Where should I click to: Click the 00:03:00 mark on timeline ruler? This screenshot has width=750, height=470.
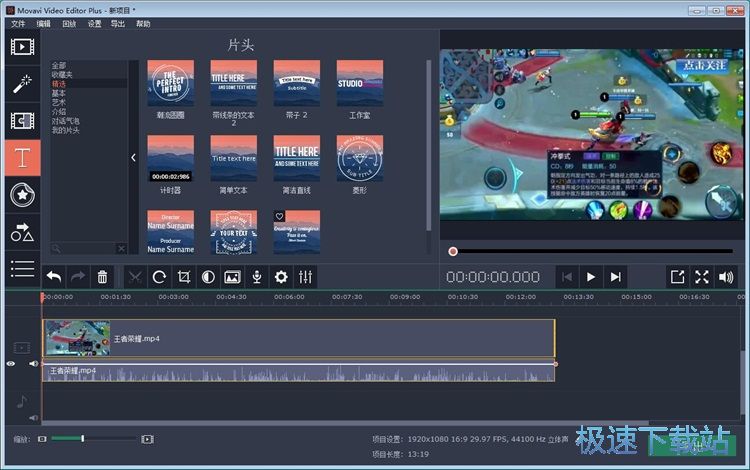pyautogui.click(x=173, y=297)
